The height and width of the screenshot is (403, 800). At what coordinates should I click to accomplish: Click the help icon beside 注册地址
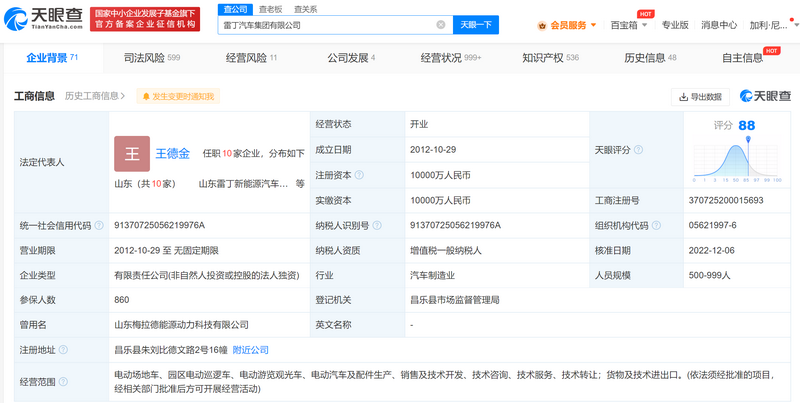pyautogui.click(x=63, y=350)
